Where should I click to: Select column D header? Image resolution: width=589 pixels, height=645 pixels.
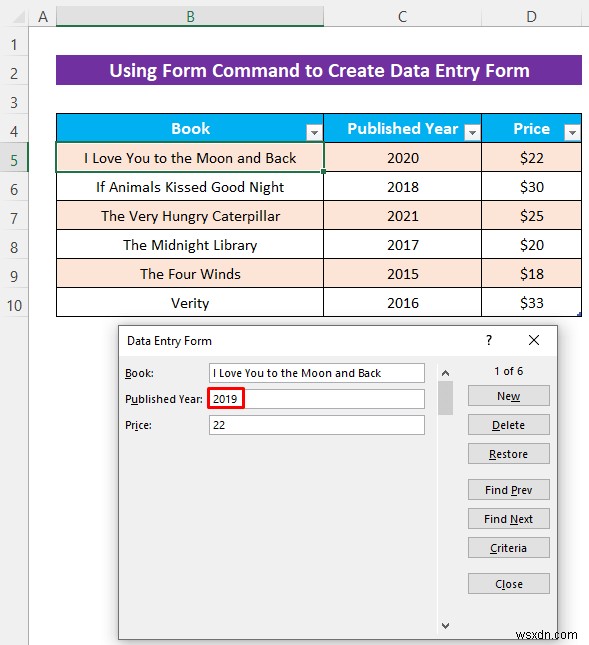coord(531,16)
